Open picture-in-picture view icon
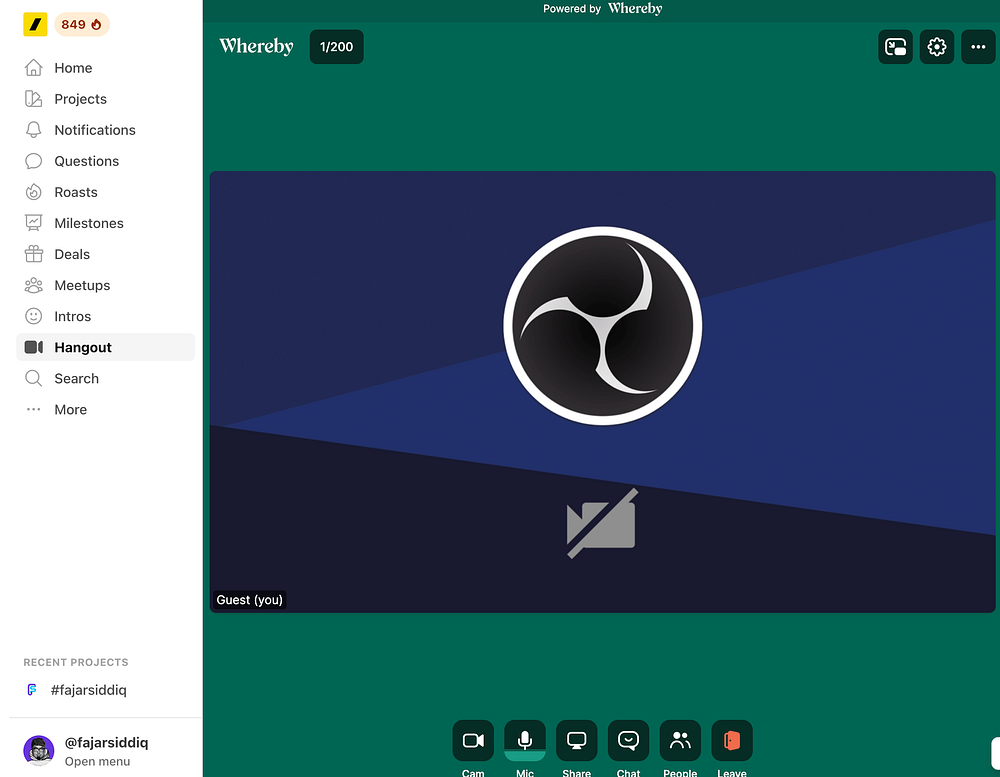 click(x=895, y=47)
